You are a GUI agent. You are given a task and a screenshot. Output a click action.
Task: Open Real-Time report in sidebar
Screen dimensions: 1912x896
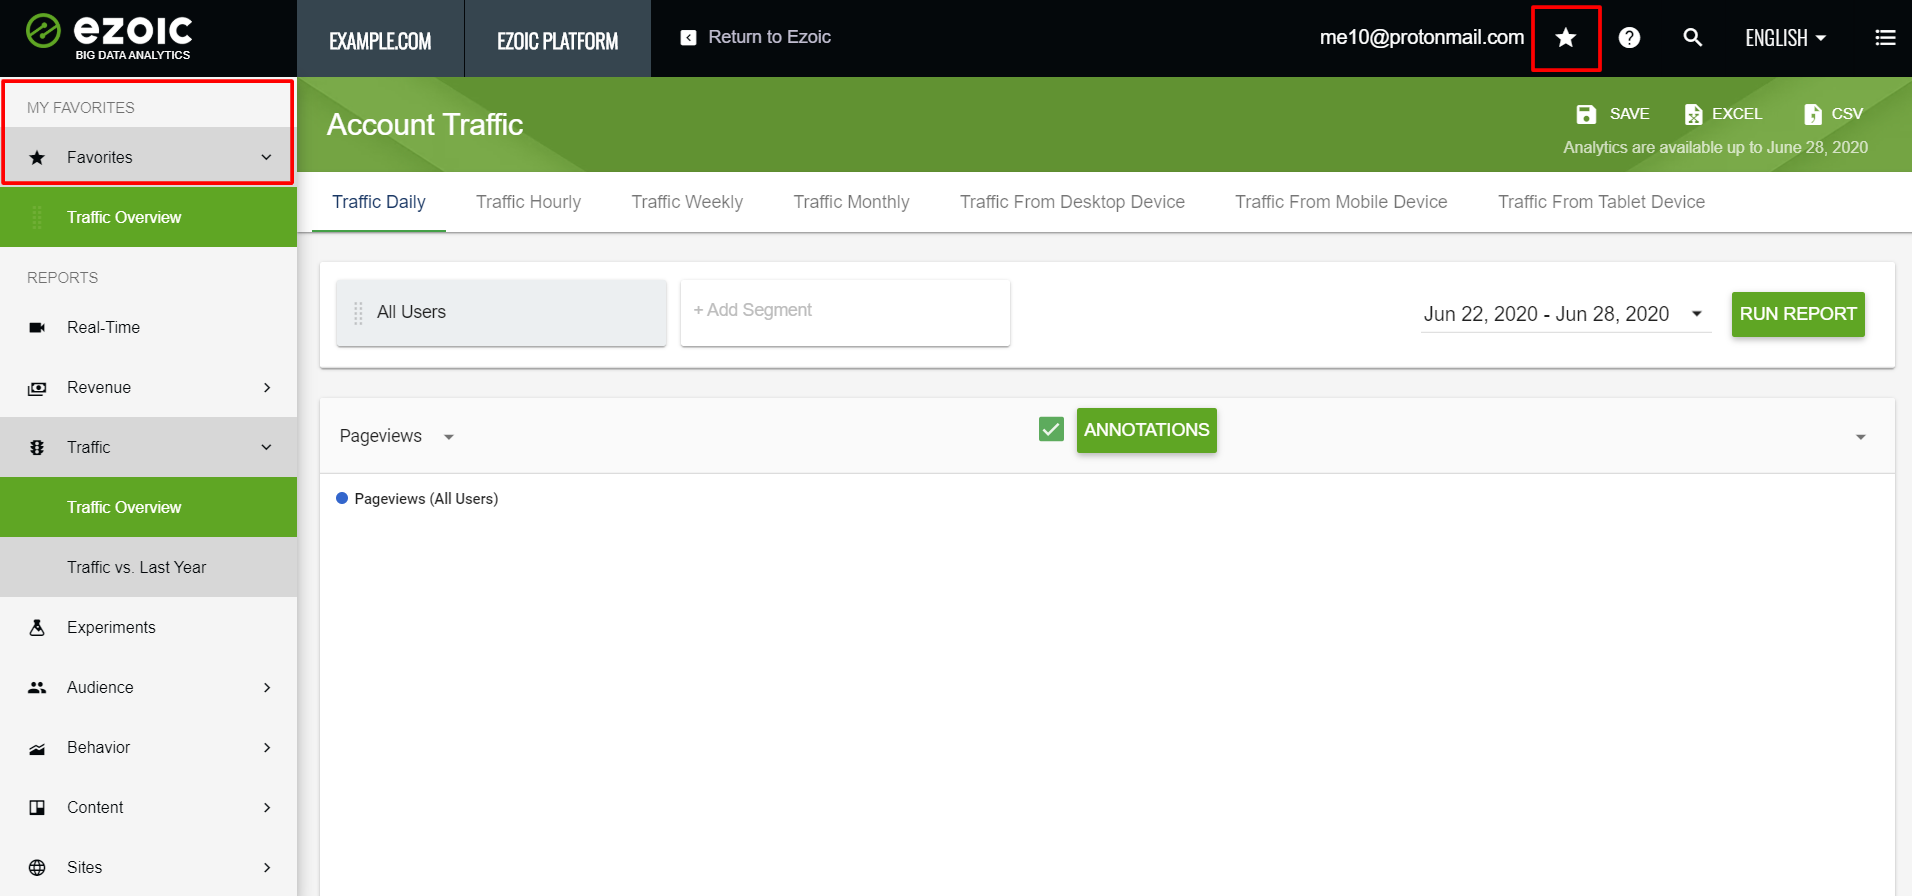tap(103, 327)
